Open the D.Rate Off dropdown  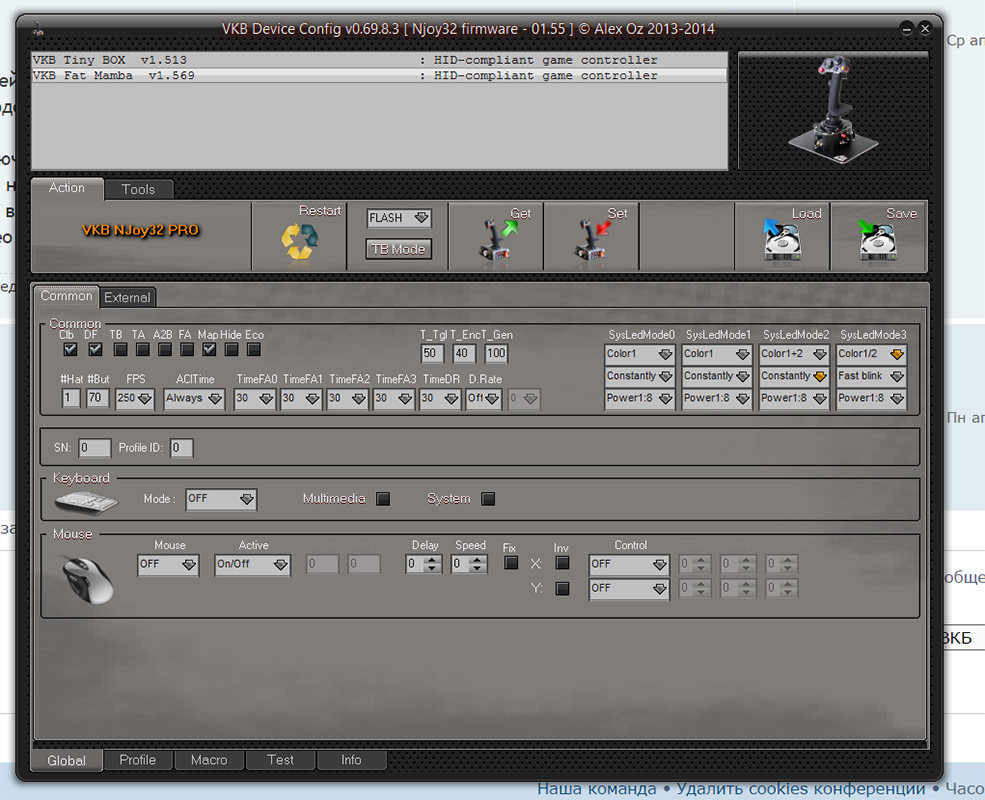point(483,398)
